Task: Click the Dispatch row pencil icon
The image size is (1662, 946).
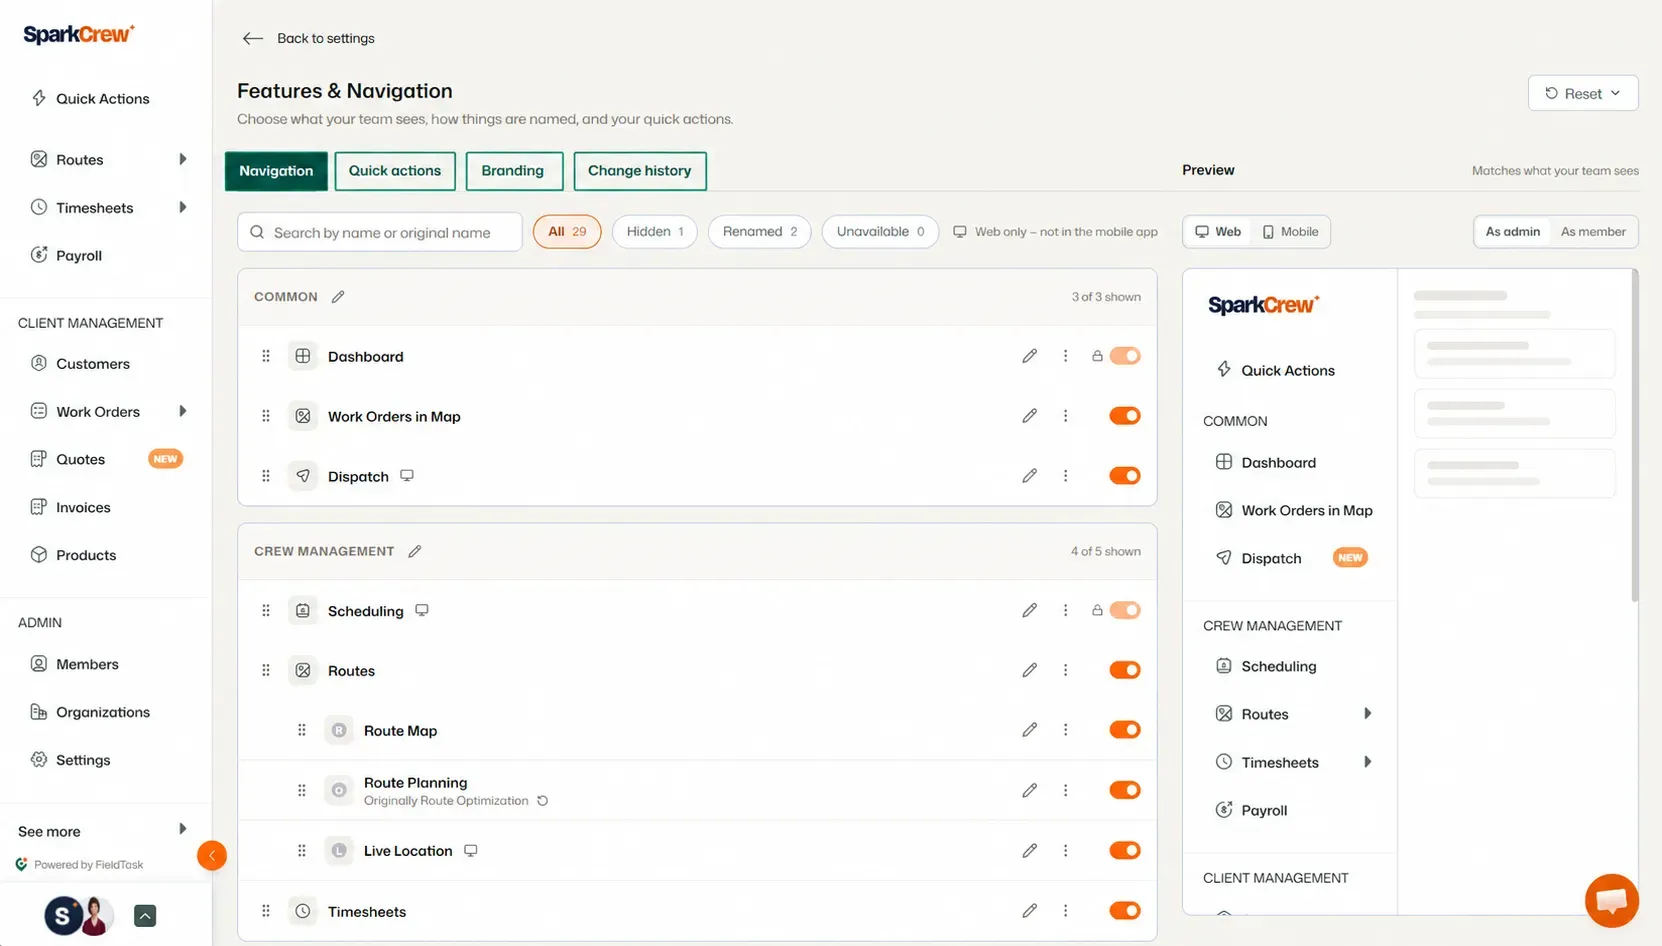Action: pyautogui.click(x=1029, y=476)
